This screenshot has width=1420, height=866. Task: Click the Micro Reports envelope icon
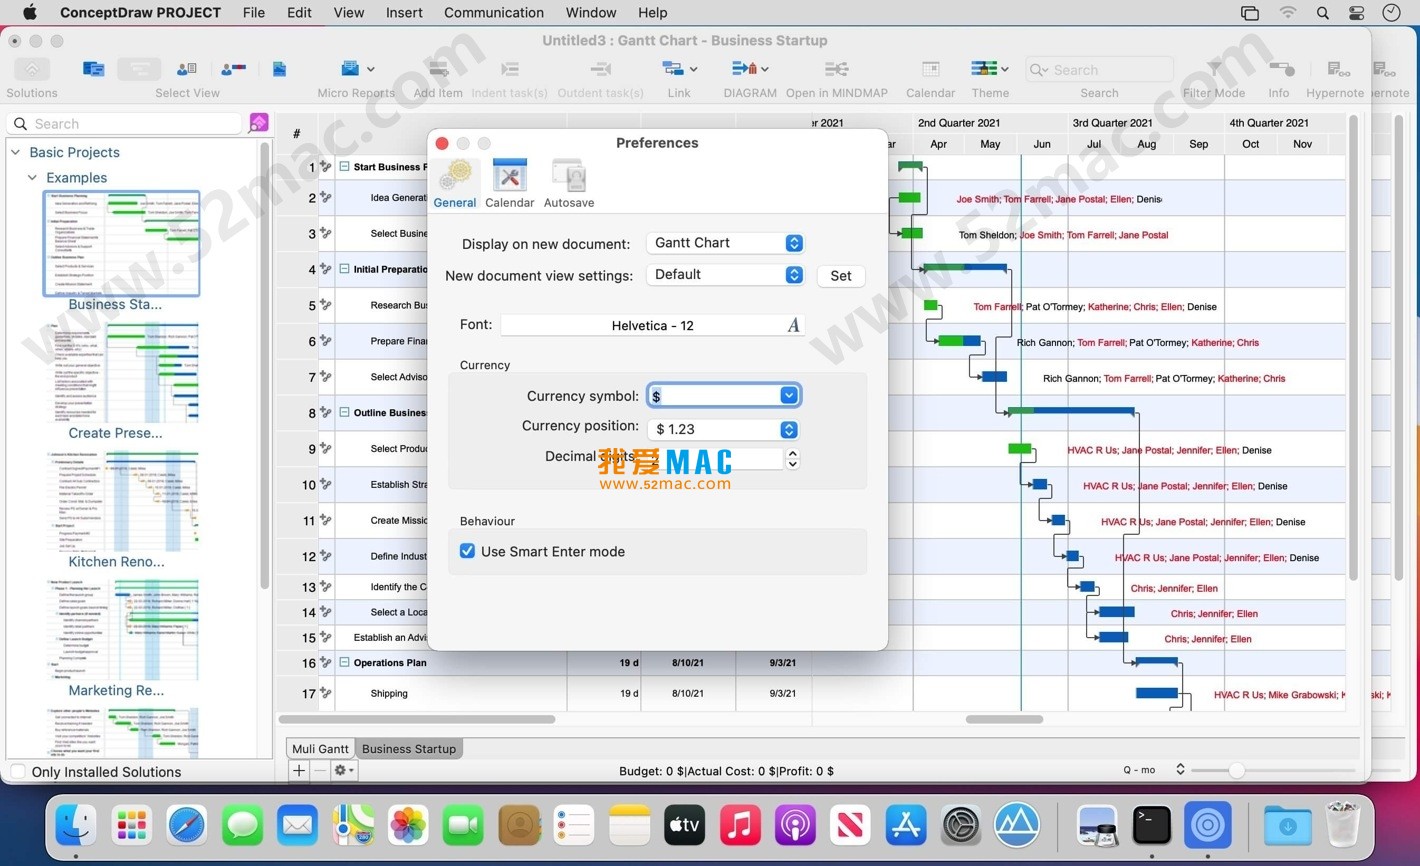(x=349, y=69)
